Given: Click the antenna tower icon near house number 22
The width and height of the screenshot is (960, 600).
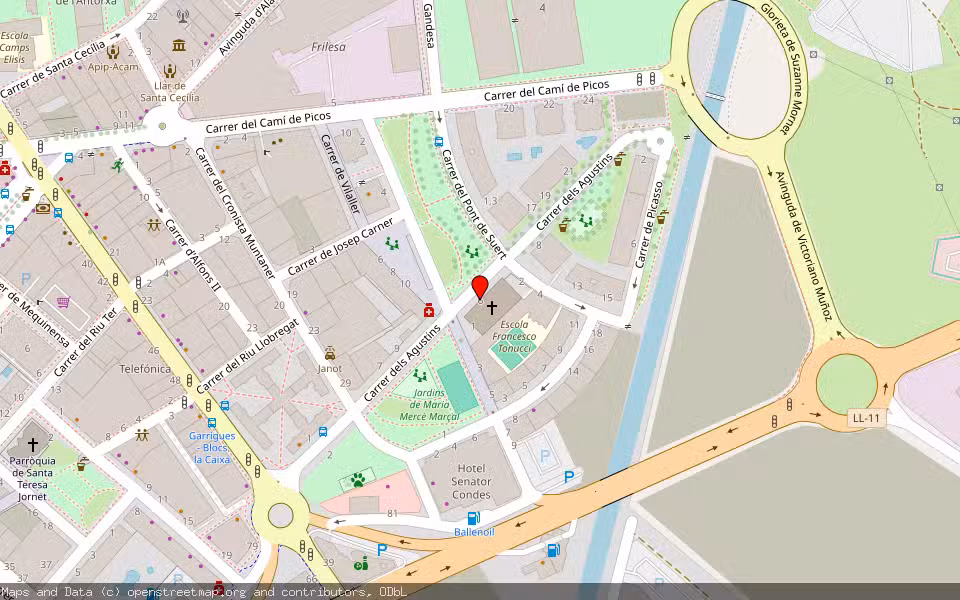Looking at the screenshot, I should click(x=183, y=17).
